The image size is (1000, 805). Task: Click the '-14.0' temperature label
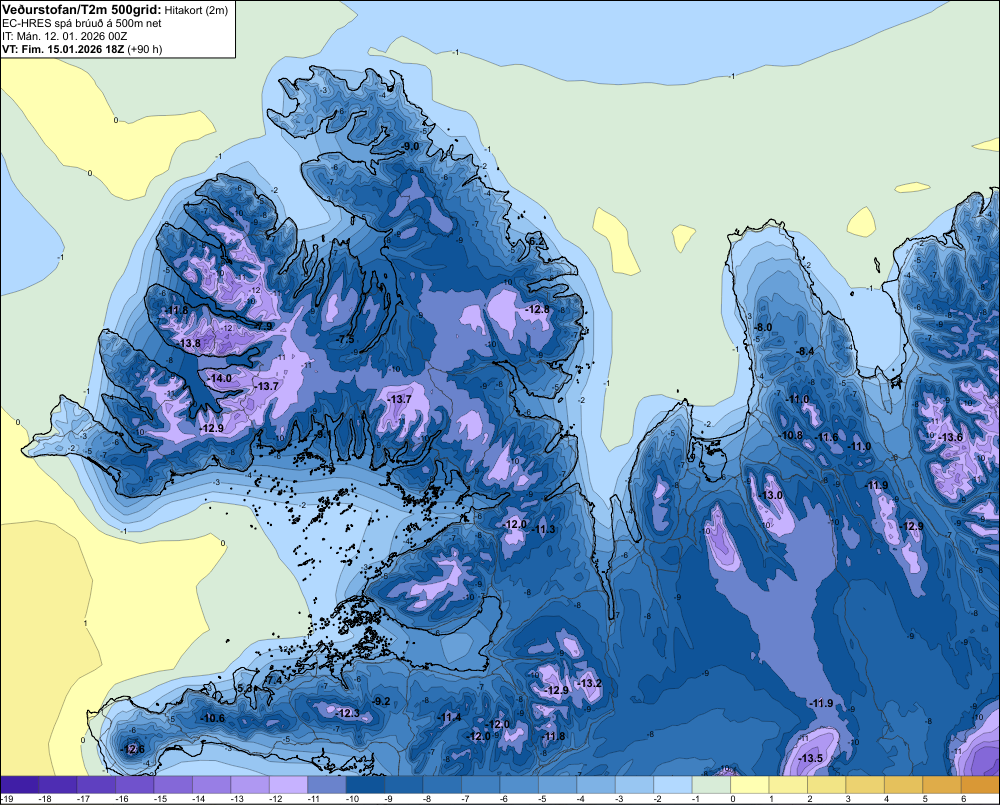click(219, 378)
